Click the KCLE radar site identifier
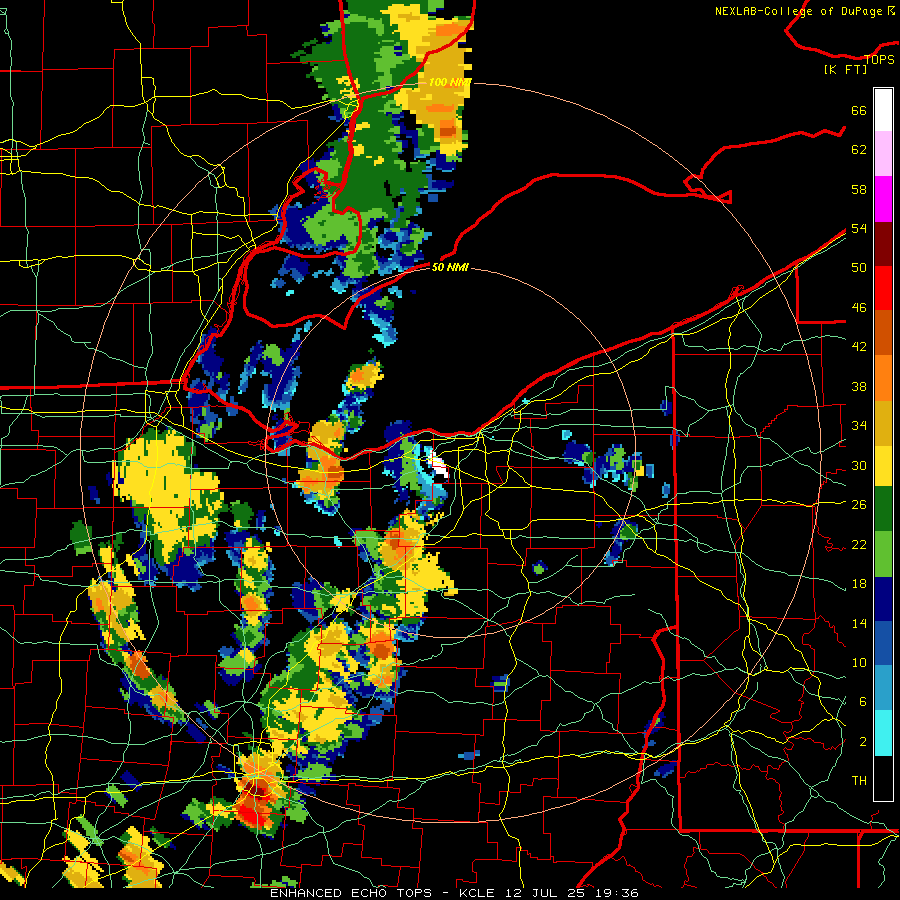The width and height of the screenshot is (900, 900). (476, 893)
